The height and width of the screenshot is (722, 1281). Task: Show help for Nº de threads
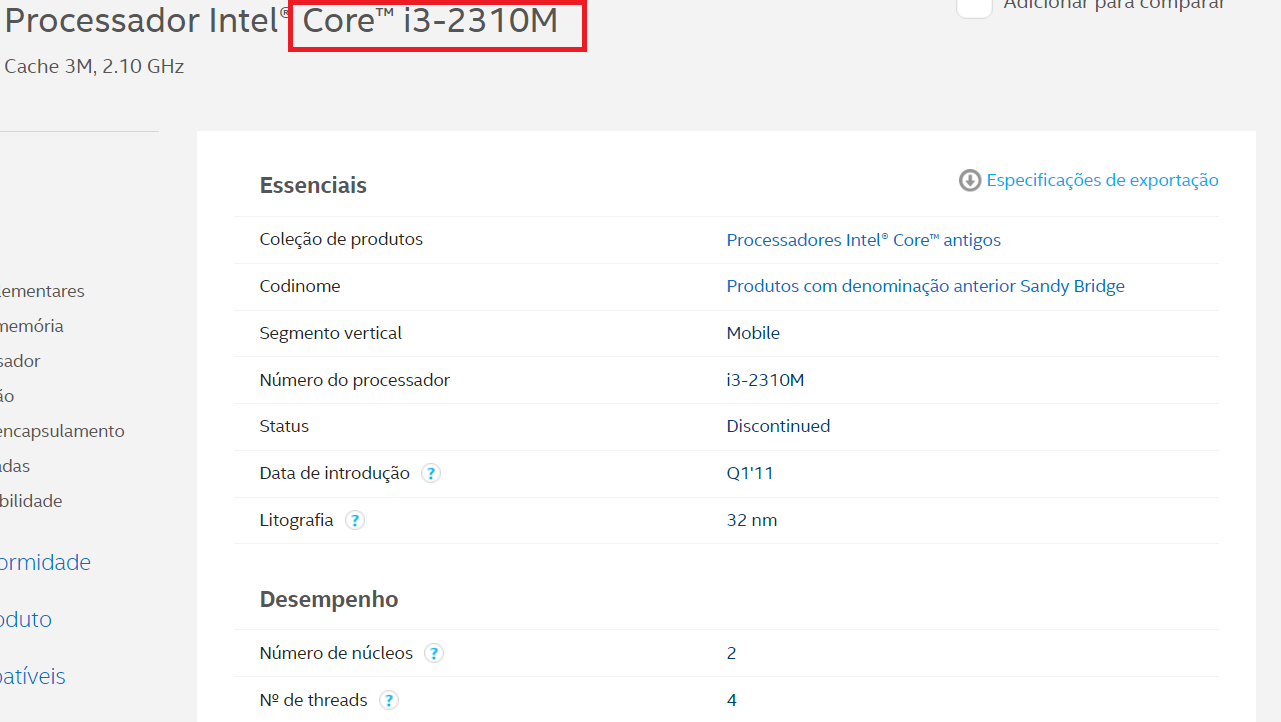coord(389,700)
